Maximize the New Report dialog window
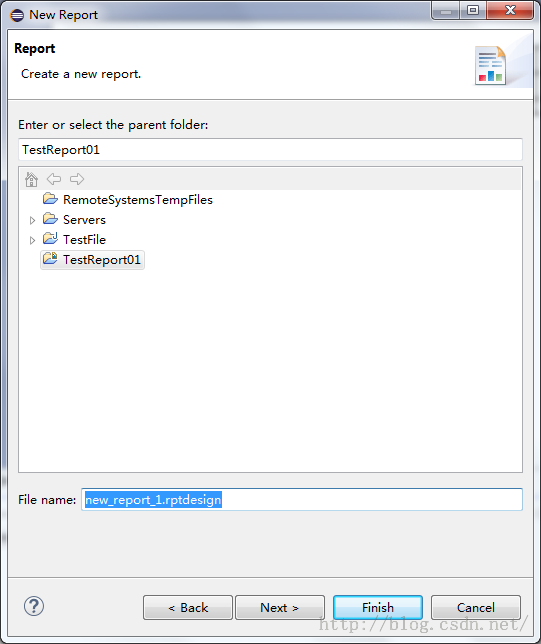 click(473, 10)
